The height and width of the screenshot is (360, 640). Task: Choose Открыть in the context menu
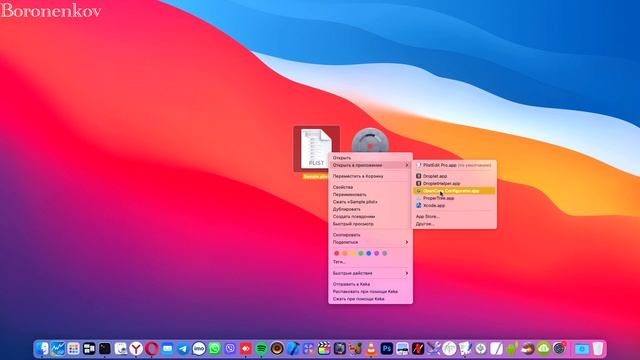click(x=370, y=158)
